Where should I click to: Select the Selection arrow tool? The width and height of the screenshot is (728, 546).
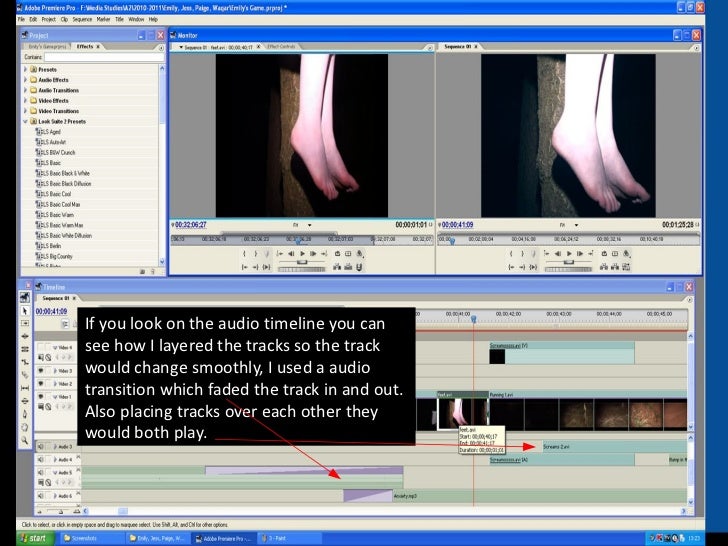25,310
